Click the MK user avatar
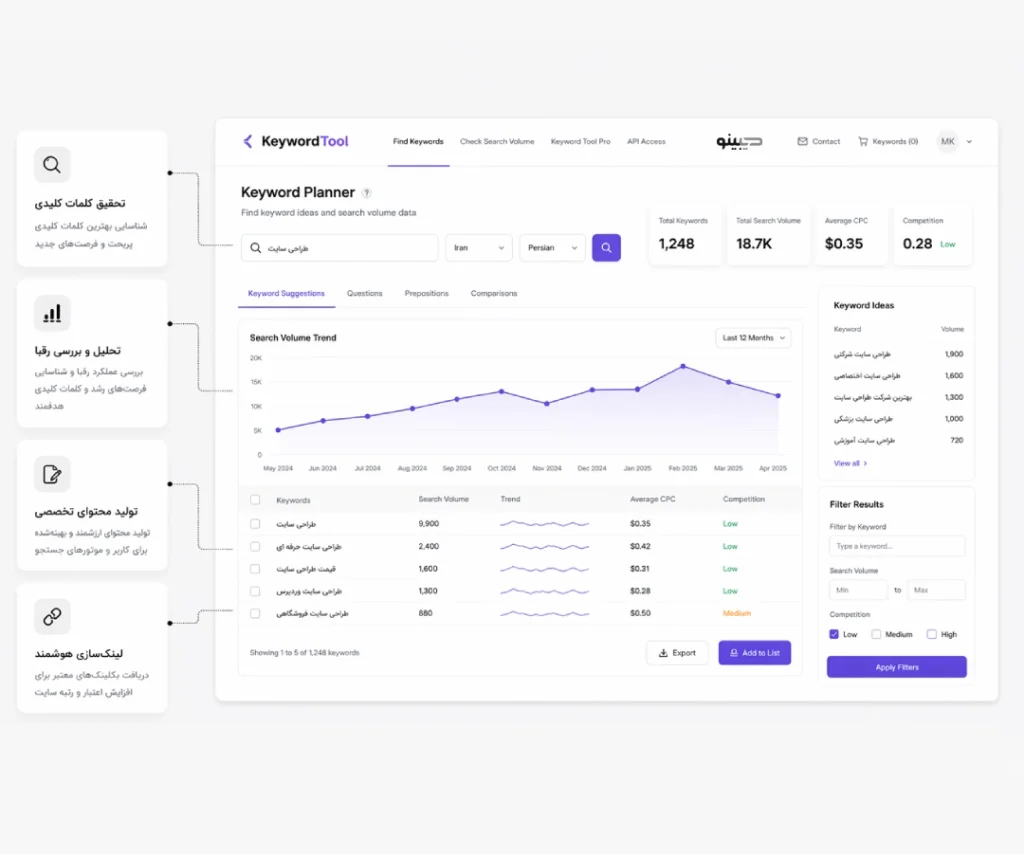Image resolution: width=1024 pixels, height=854 pixels. point(948,141)
